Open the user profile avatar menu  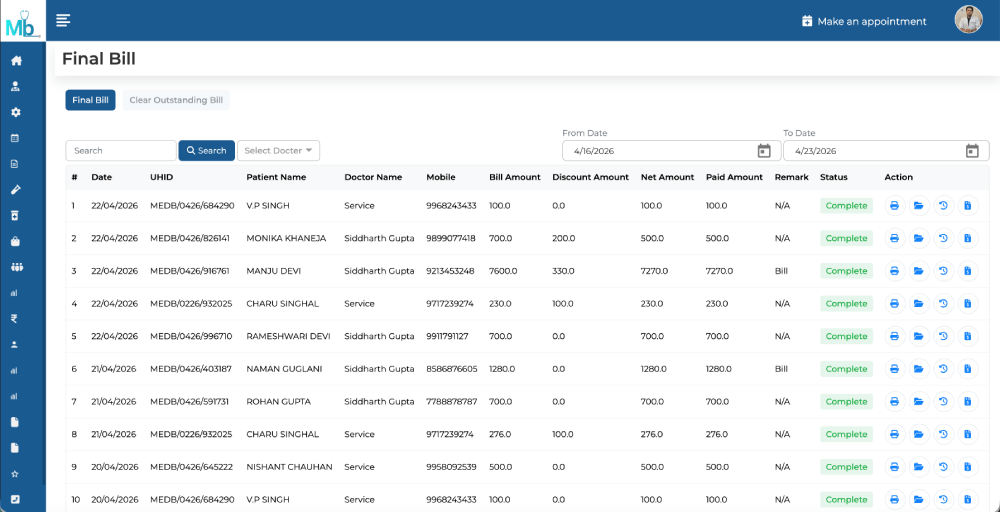click(x=968, y=20)
